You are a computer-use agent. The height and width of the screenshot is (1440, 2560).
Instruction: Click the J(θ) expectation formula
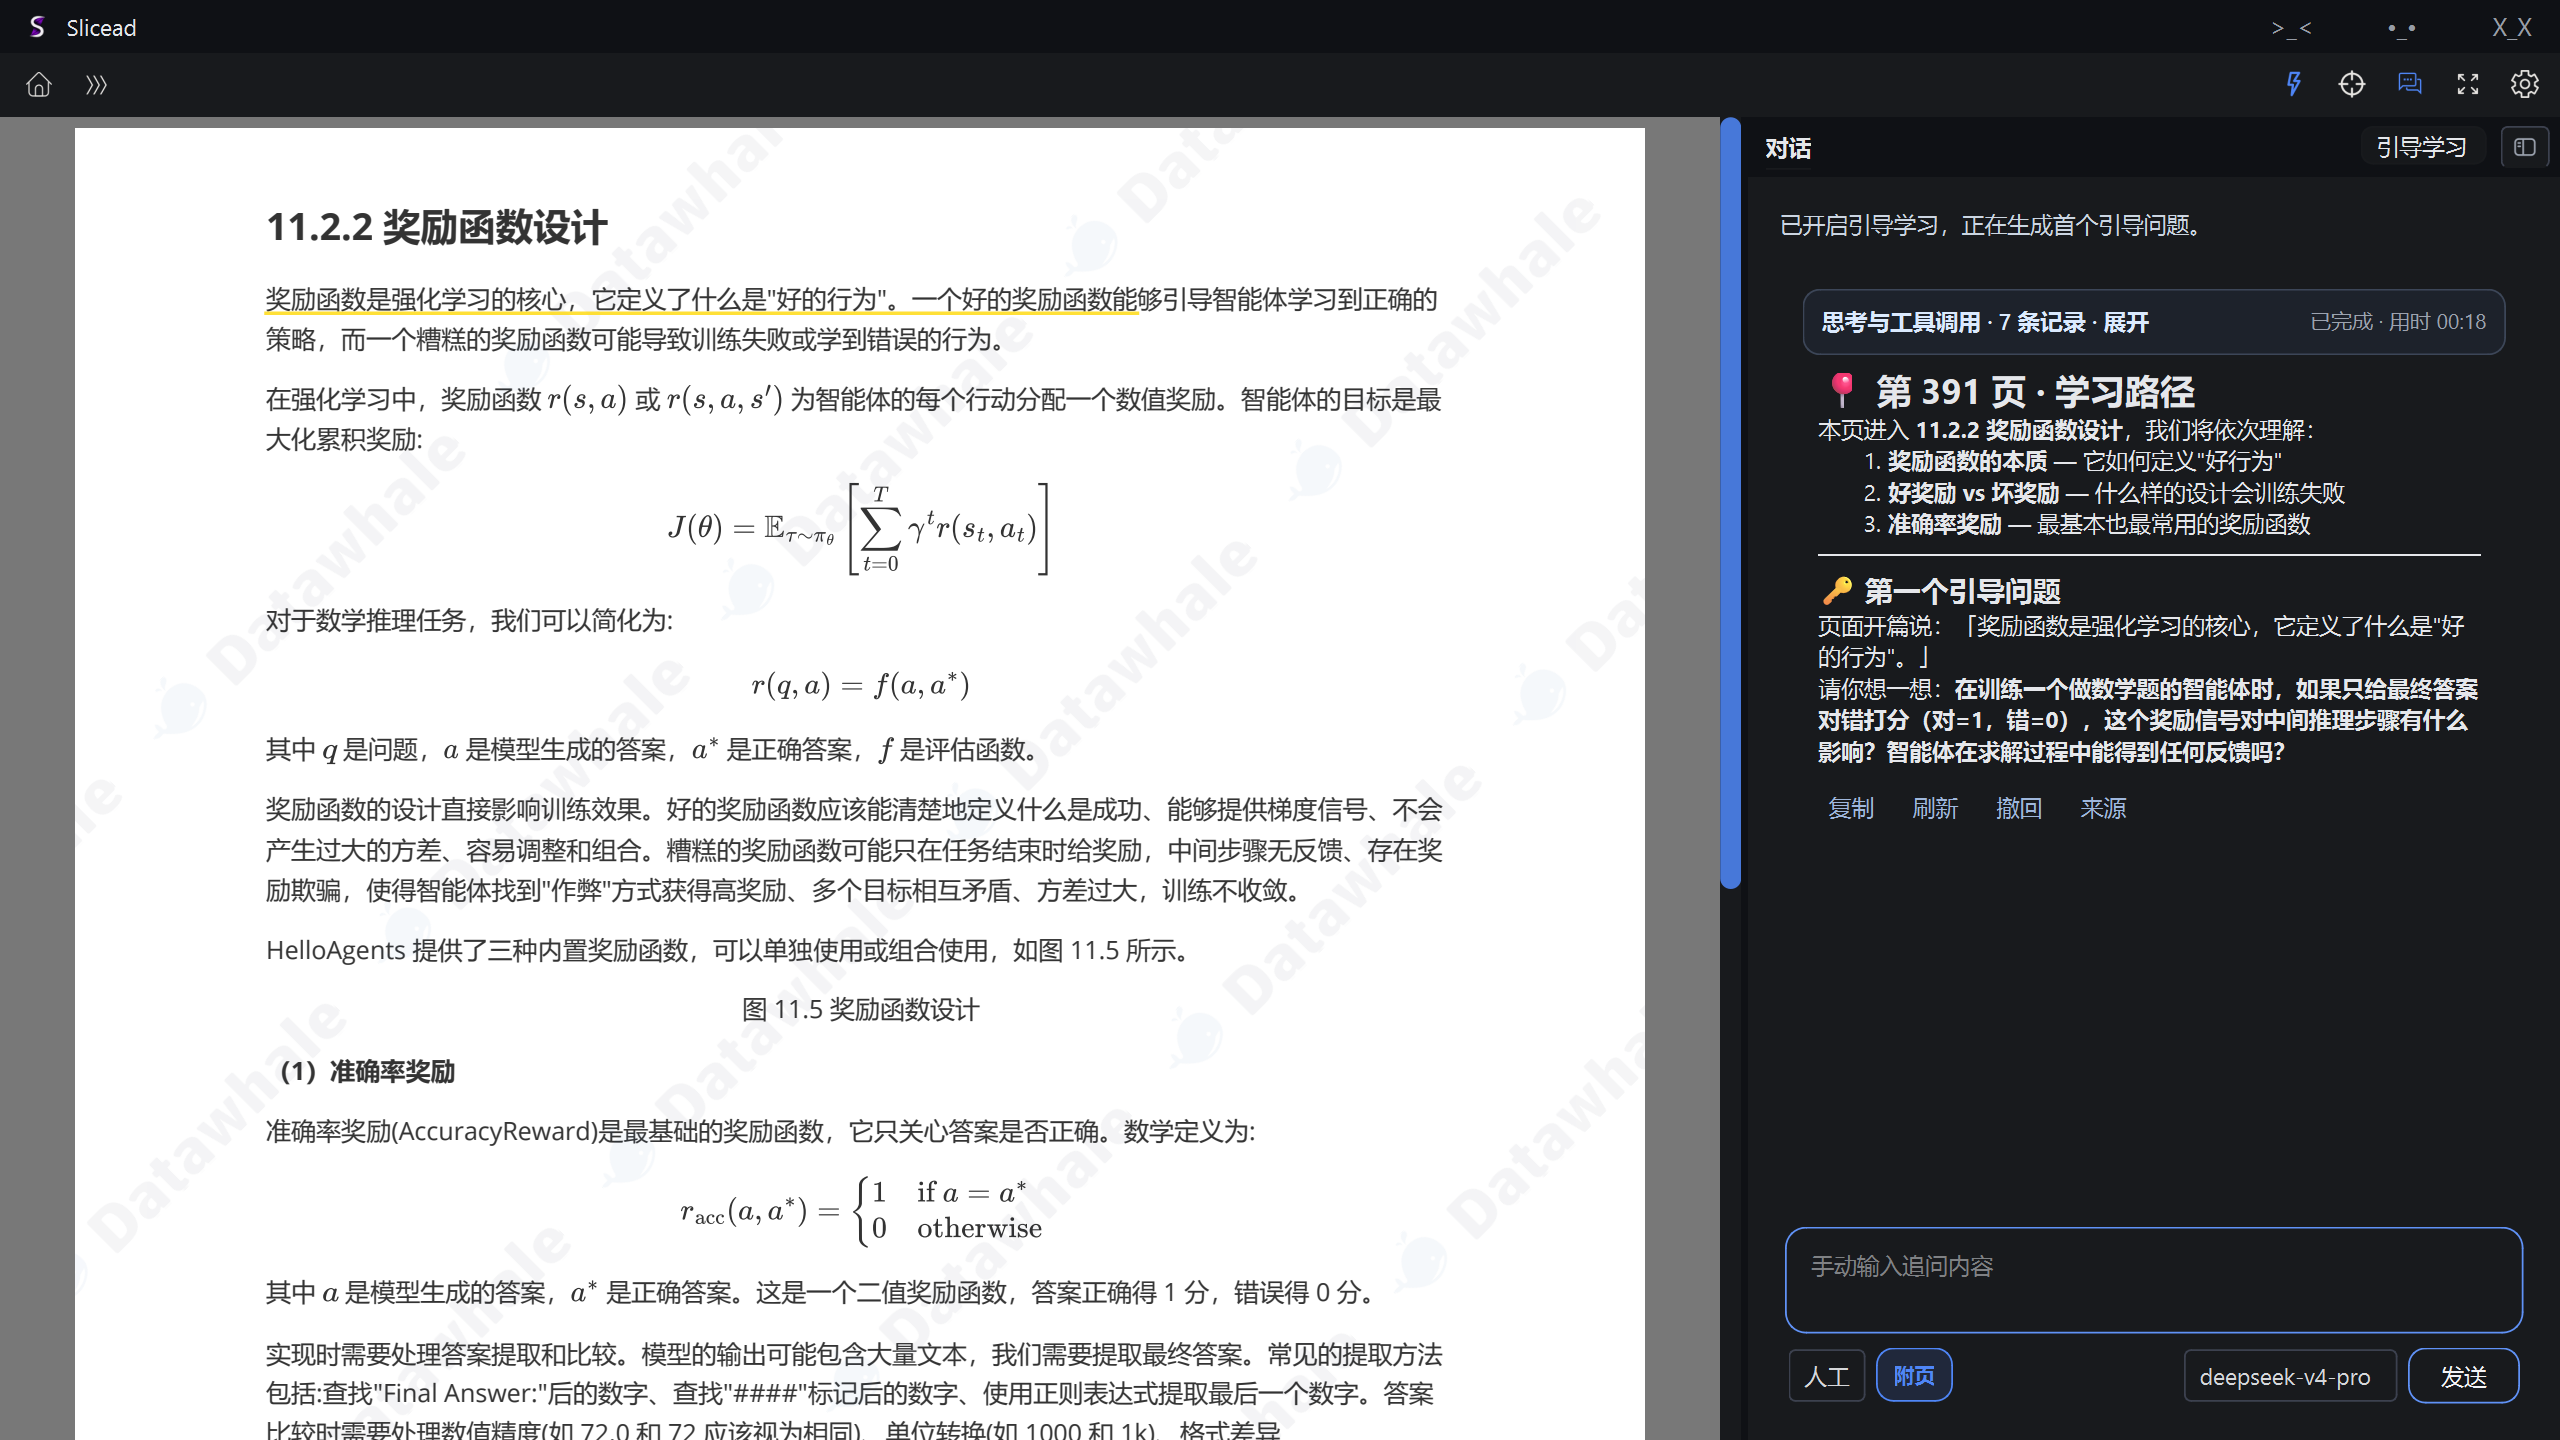(x=858, y=528)
